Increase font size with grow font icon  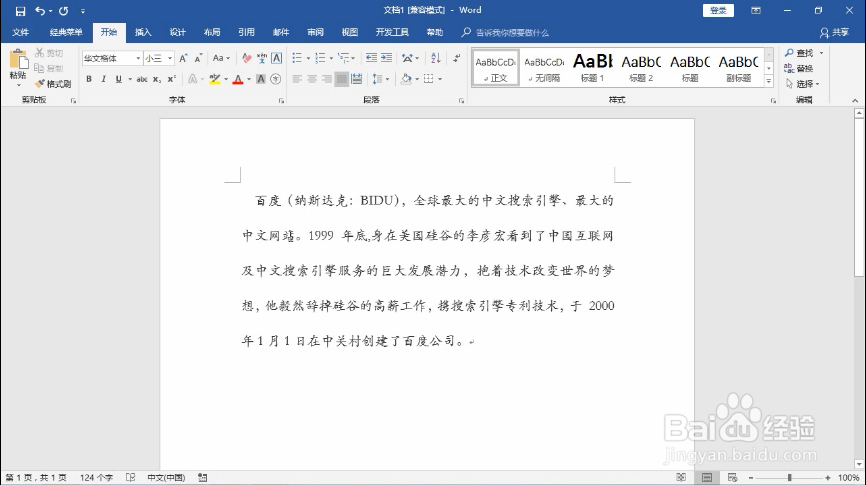[183, 58]
